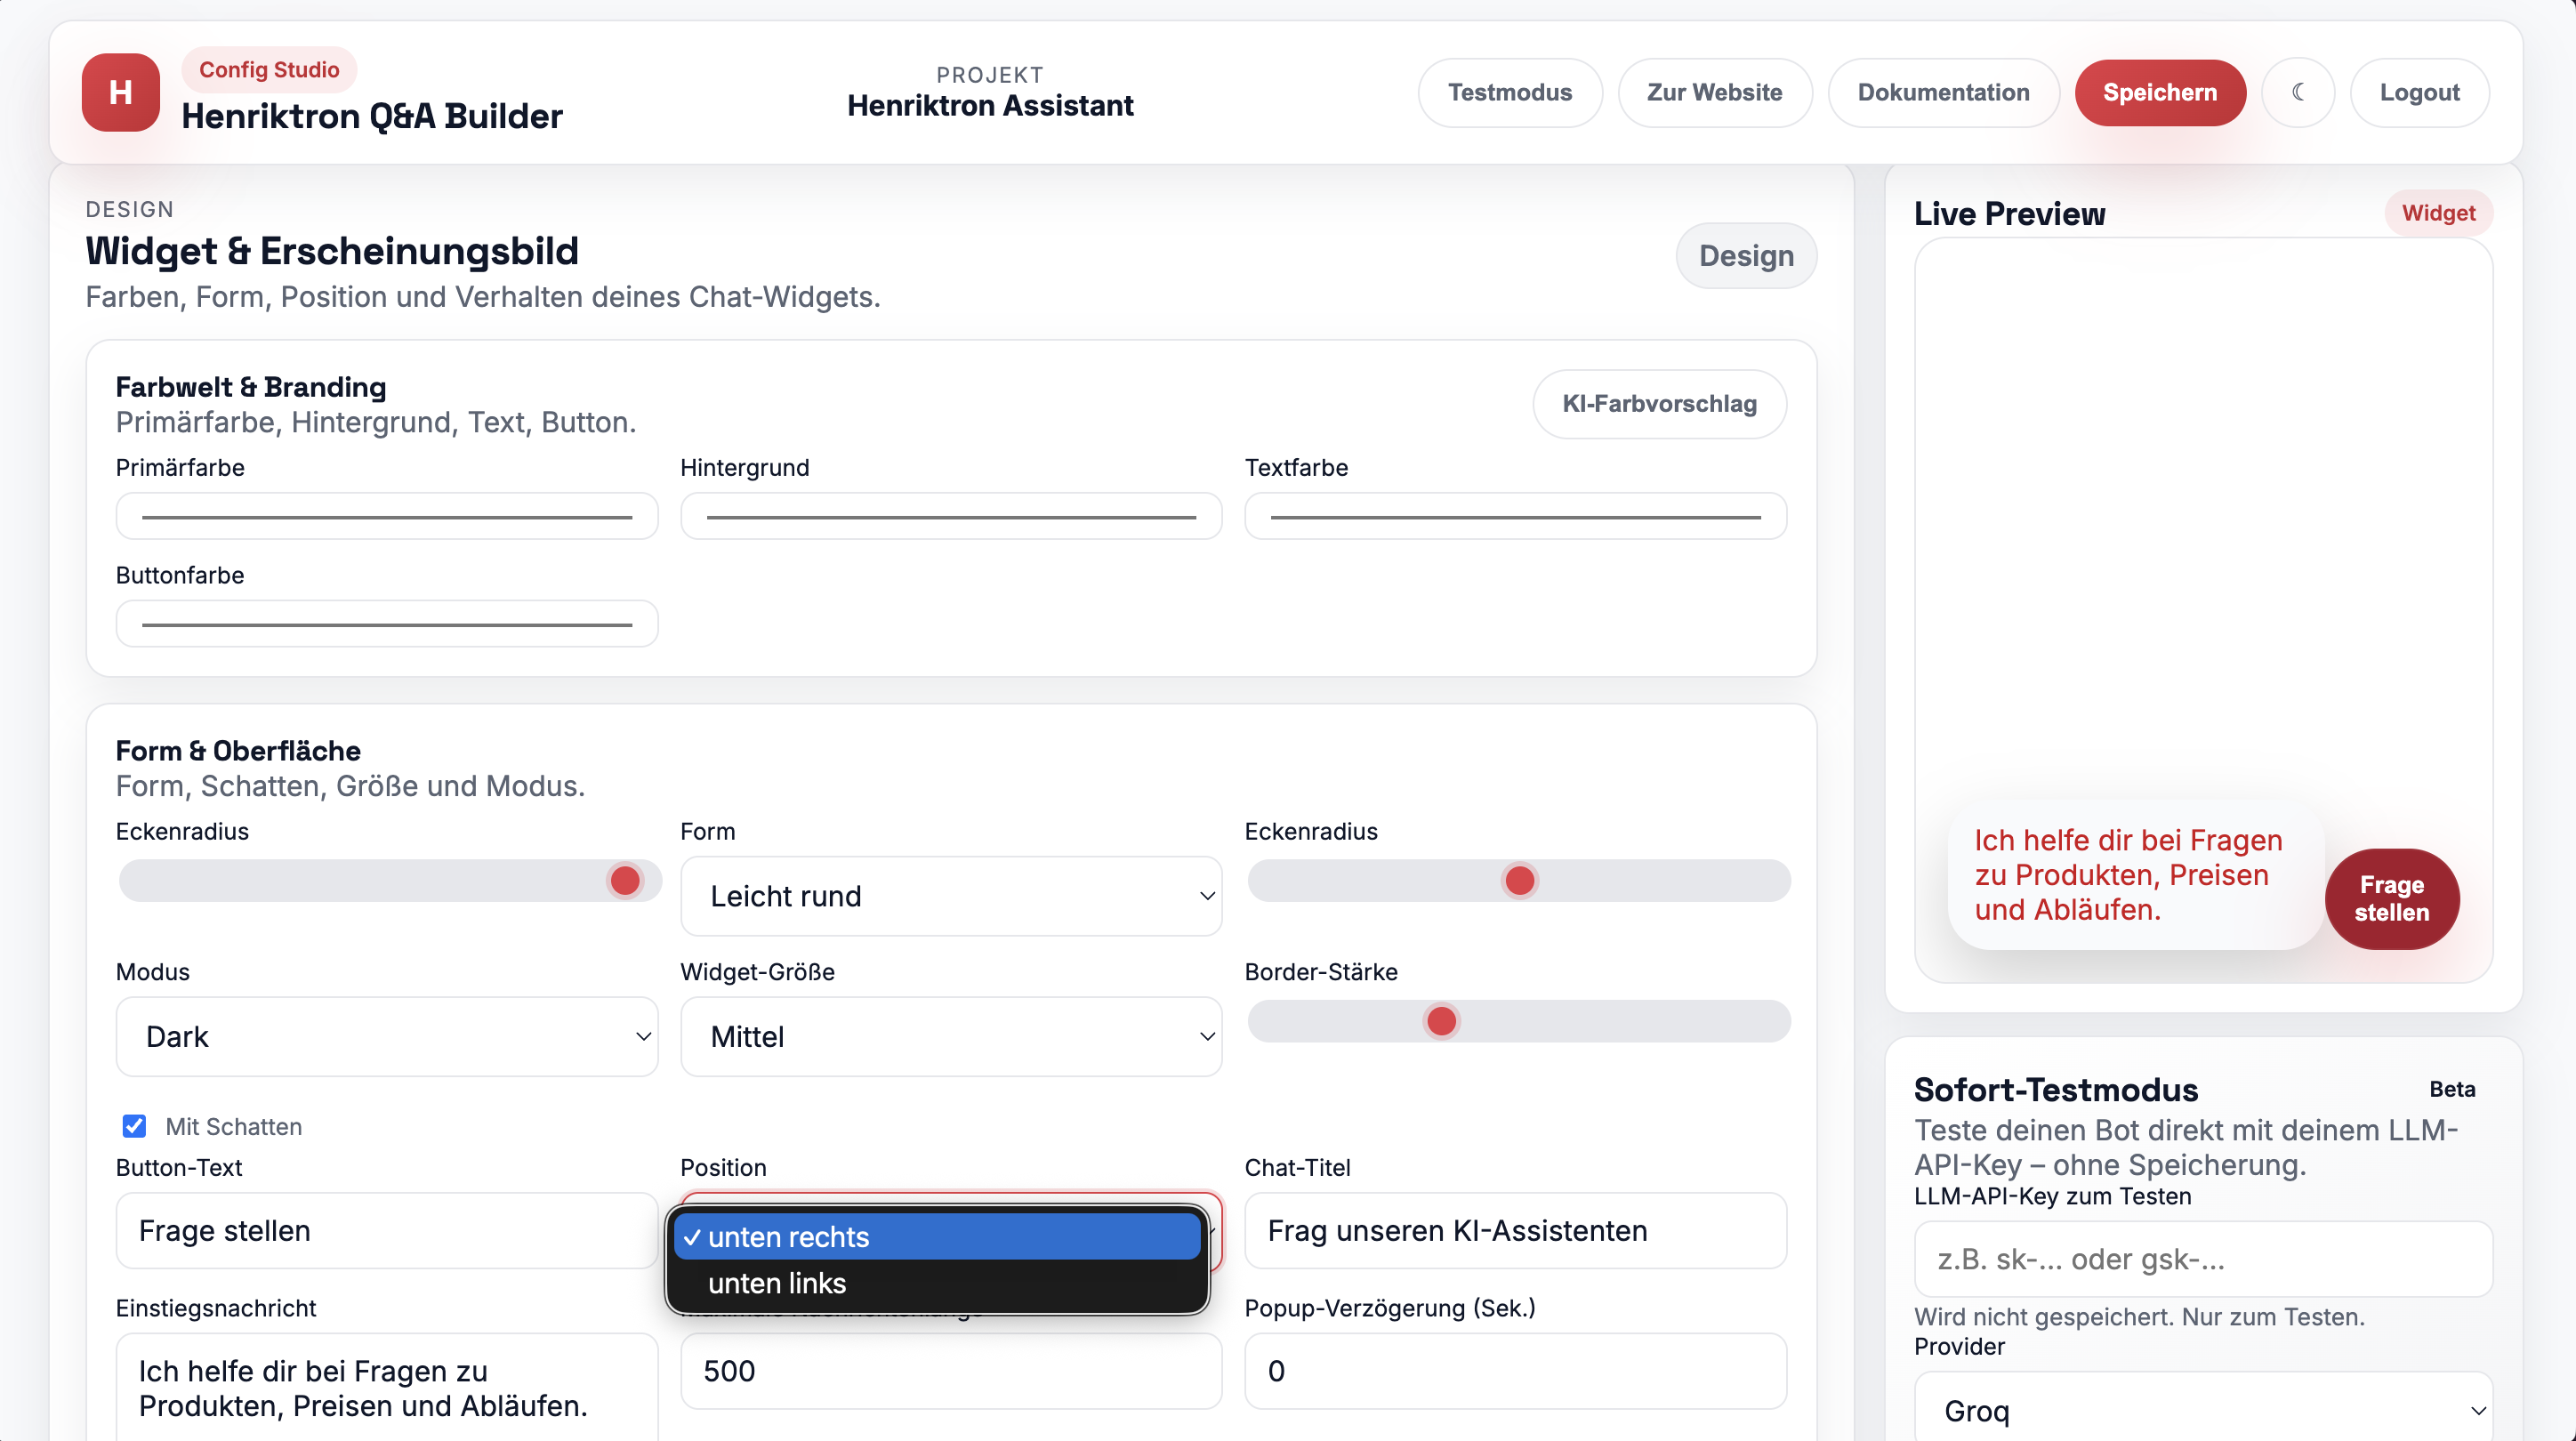The image size is (2576, 1441).
Task: Adjust the Border-Stärke slider
Action: (x=1441, y=1021)
